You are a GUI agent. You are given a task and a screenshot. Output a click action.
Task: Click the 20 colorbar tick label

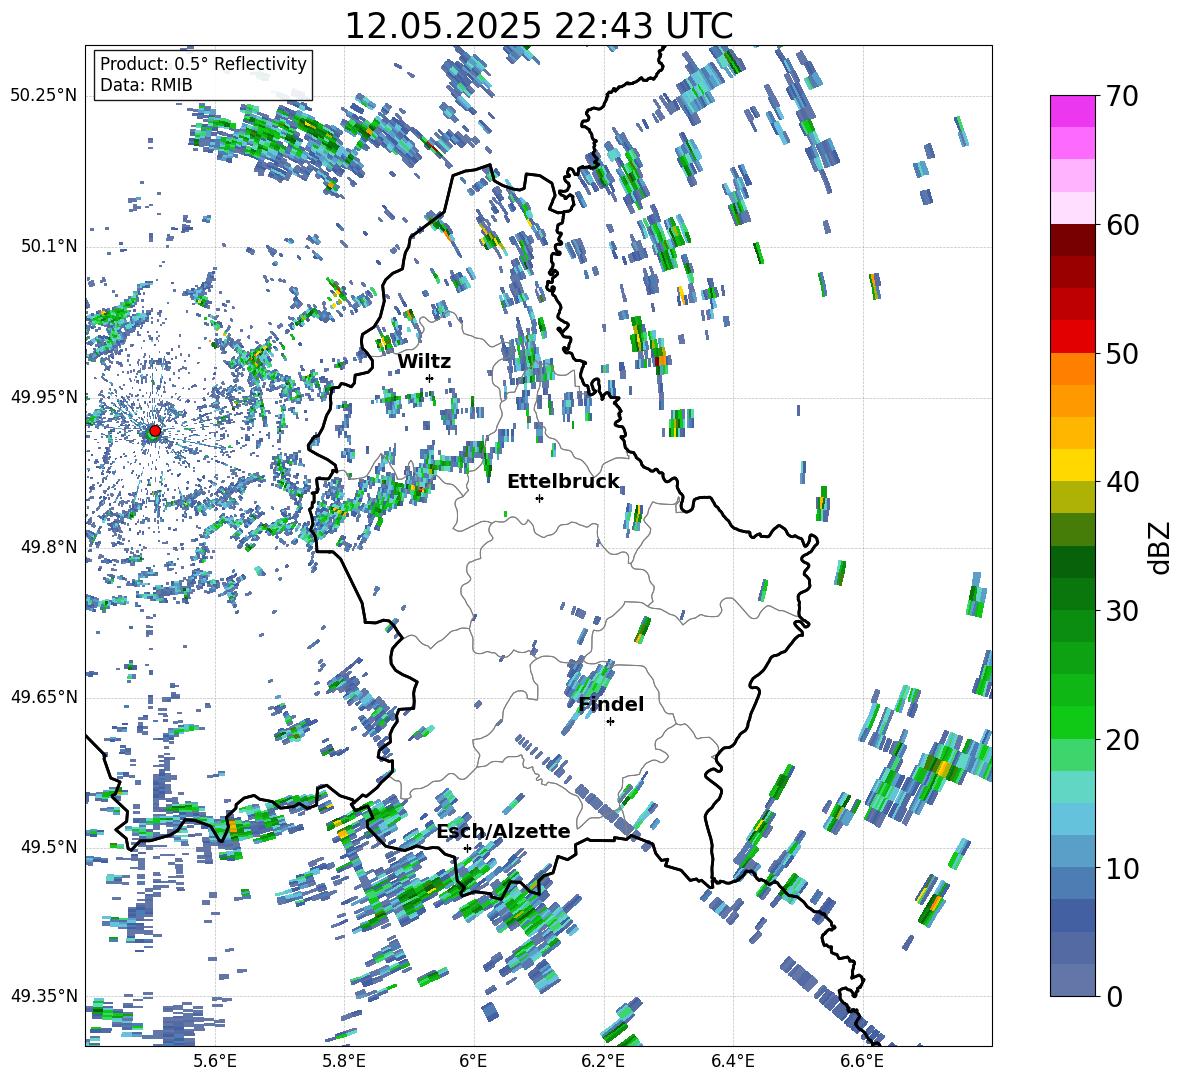coord(1121,740)
